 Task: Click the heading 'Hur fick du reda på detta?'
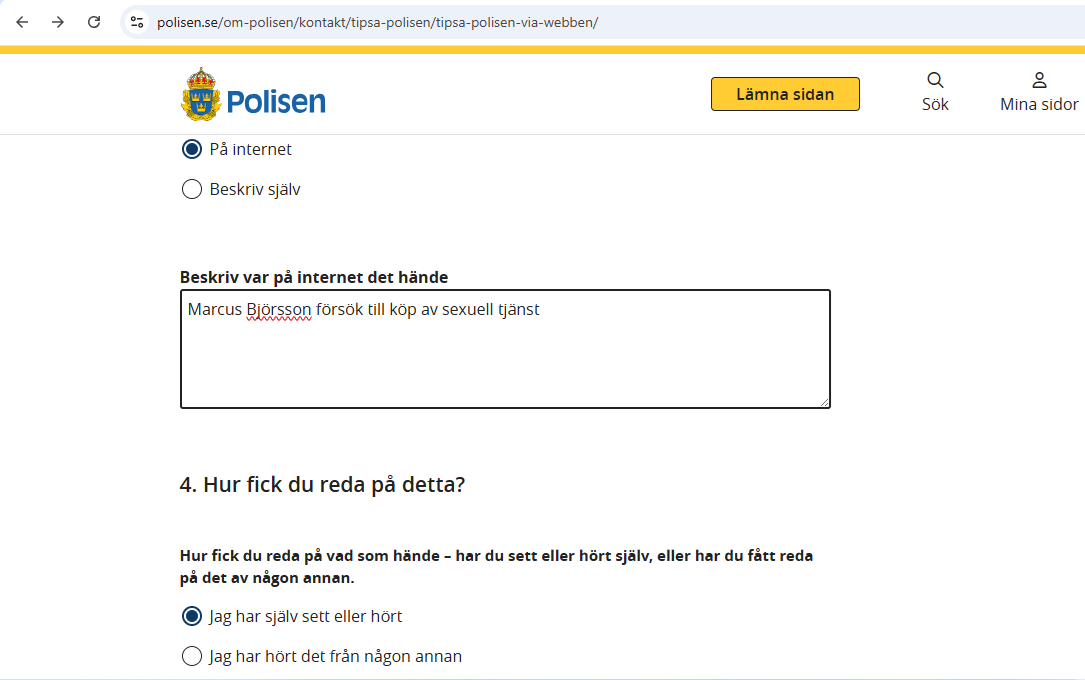click(322, 485)
